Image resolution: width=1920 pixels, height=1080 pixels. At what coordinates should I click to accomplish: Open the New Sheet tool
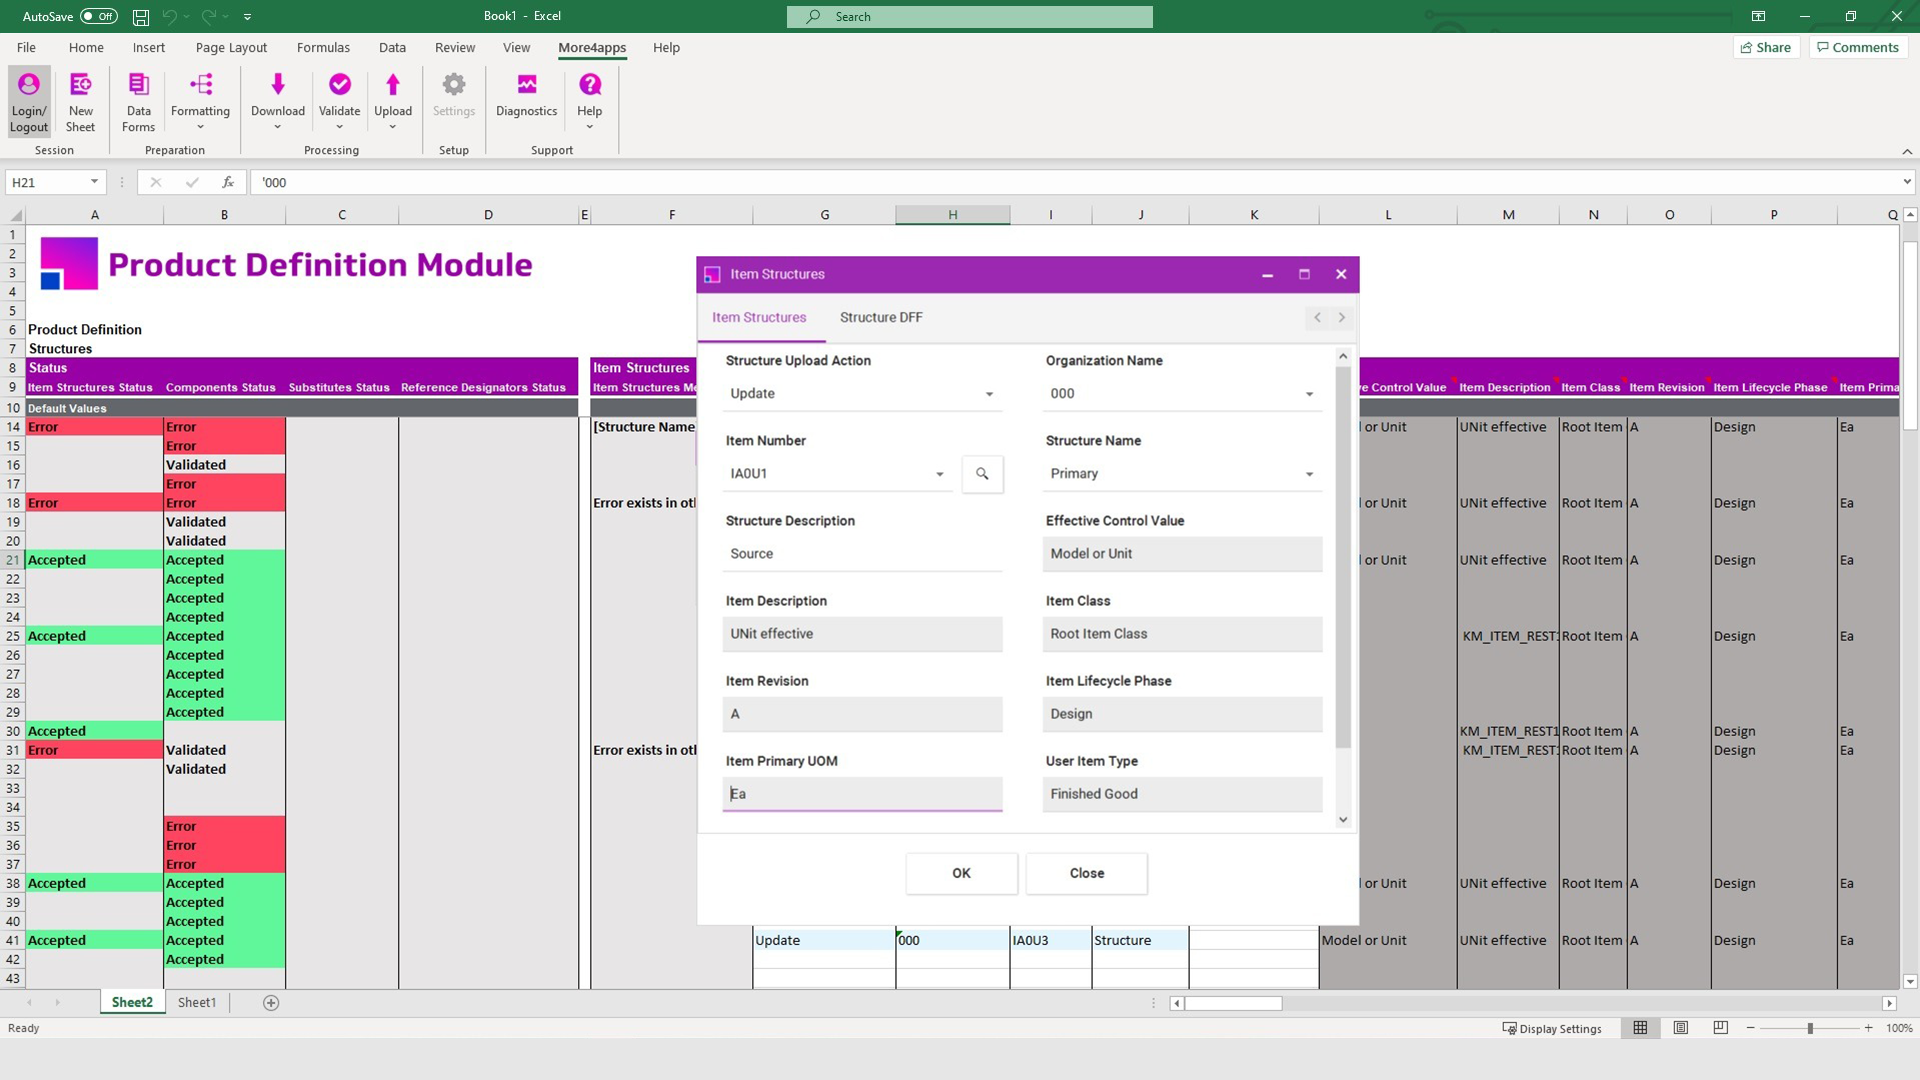(80, 101)
